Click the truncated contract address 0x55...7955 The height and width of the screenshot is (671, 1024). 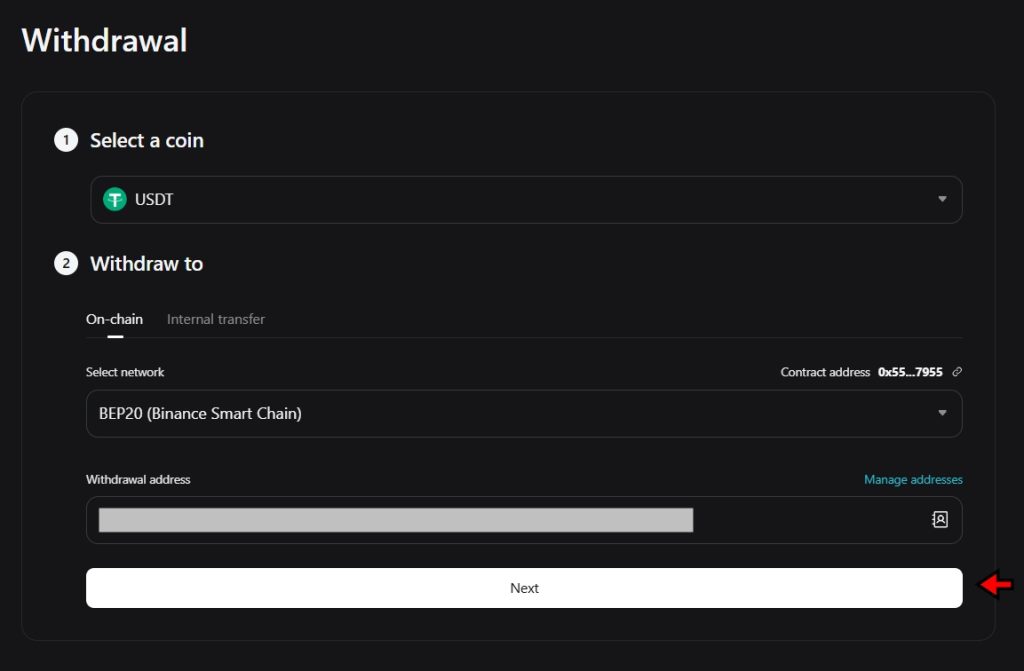(x=911, y=371)
